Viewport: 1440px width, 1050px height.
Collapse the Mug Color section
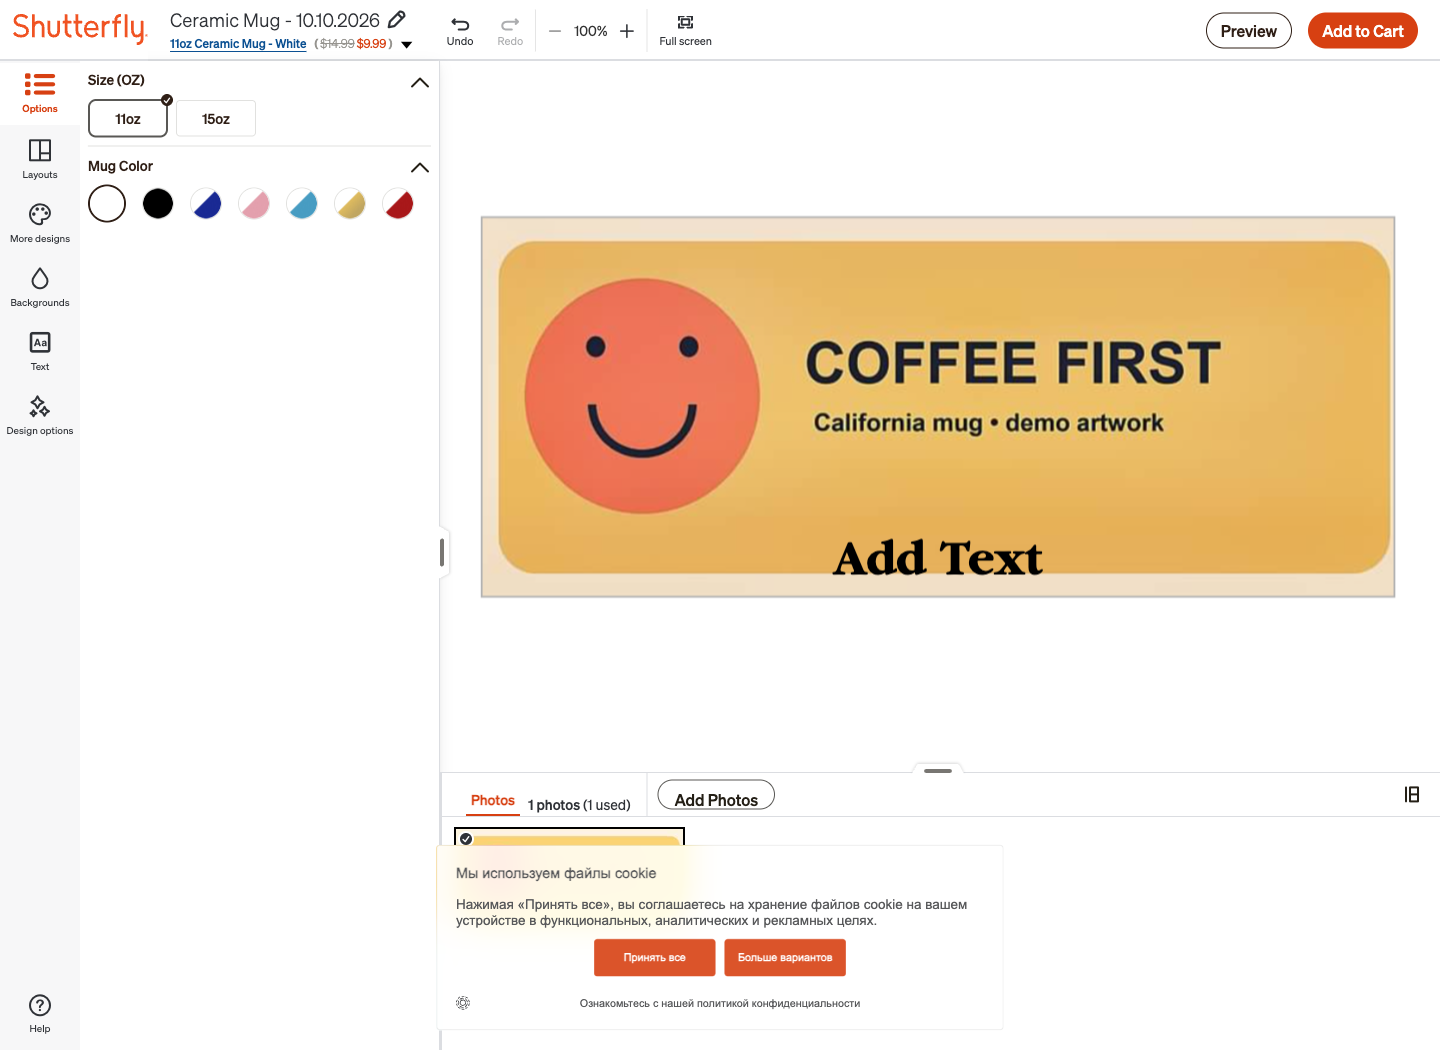point(420,167)
